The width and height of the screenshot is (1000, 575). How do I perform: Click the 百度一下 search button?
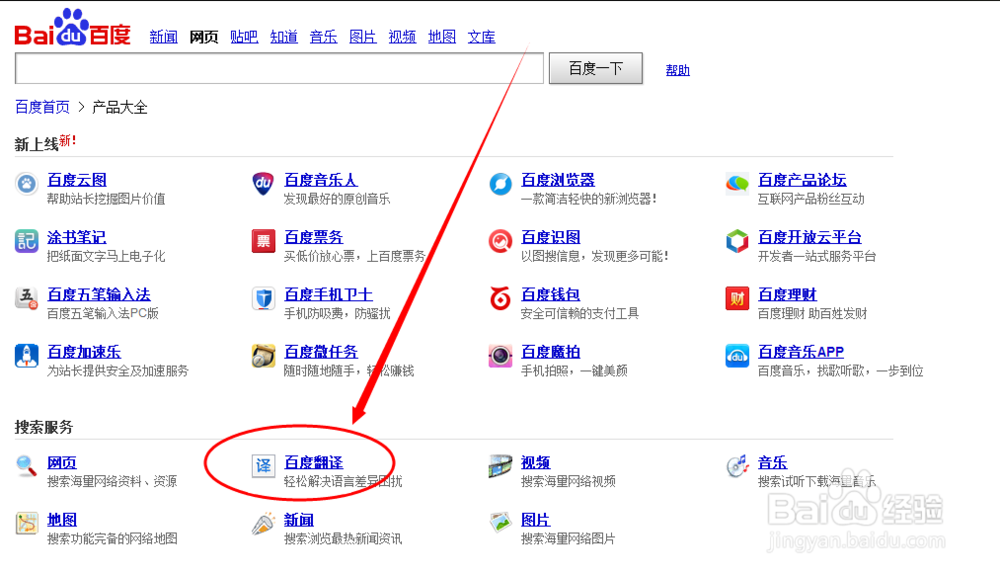pos(596,68)
